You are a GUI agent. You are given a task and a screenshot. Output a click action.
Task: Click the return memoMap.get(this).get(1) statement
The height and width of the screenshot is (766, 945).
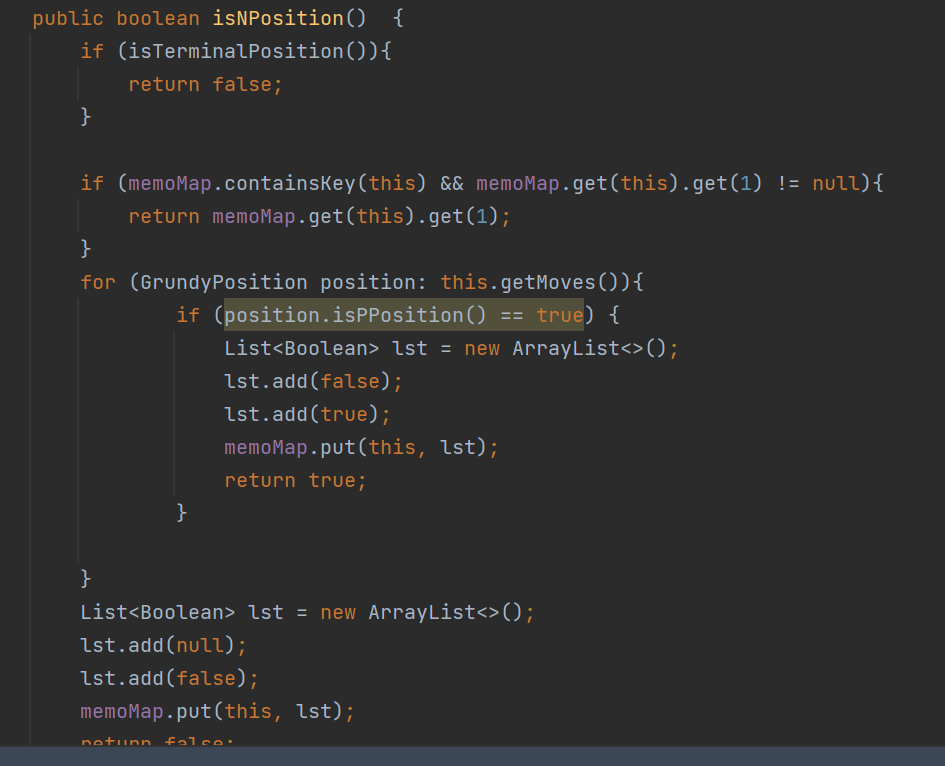(319, 217)
